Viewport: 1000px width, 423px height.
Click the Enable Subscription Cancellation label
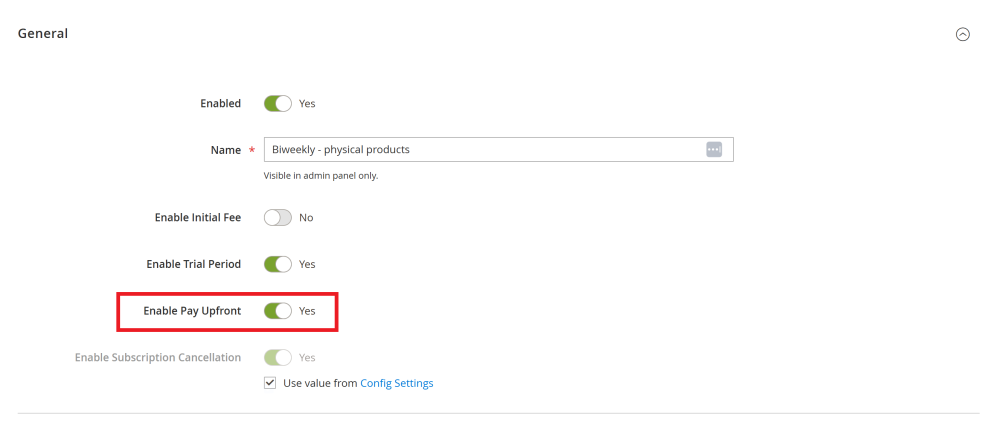(158, 357)
